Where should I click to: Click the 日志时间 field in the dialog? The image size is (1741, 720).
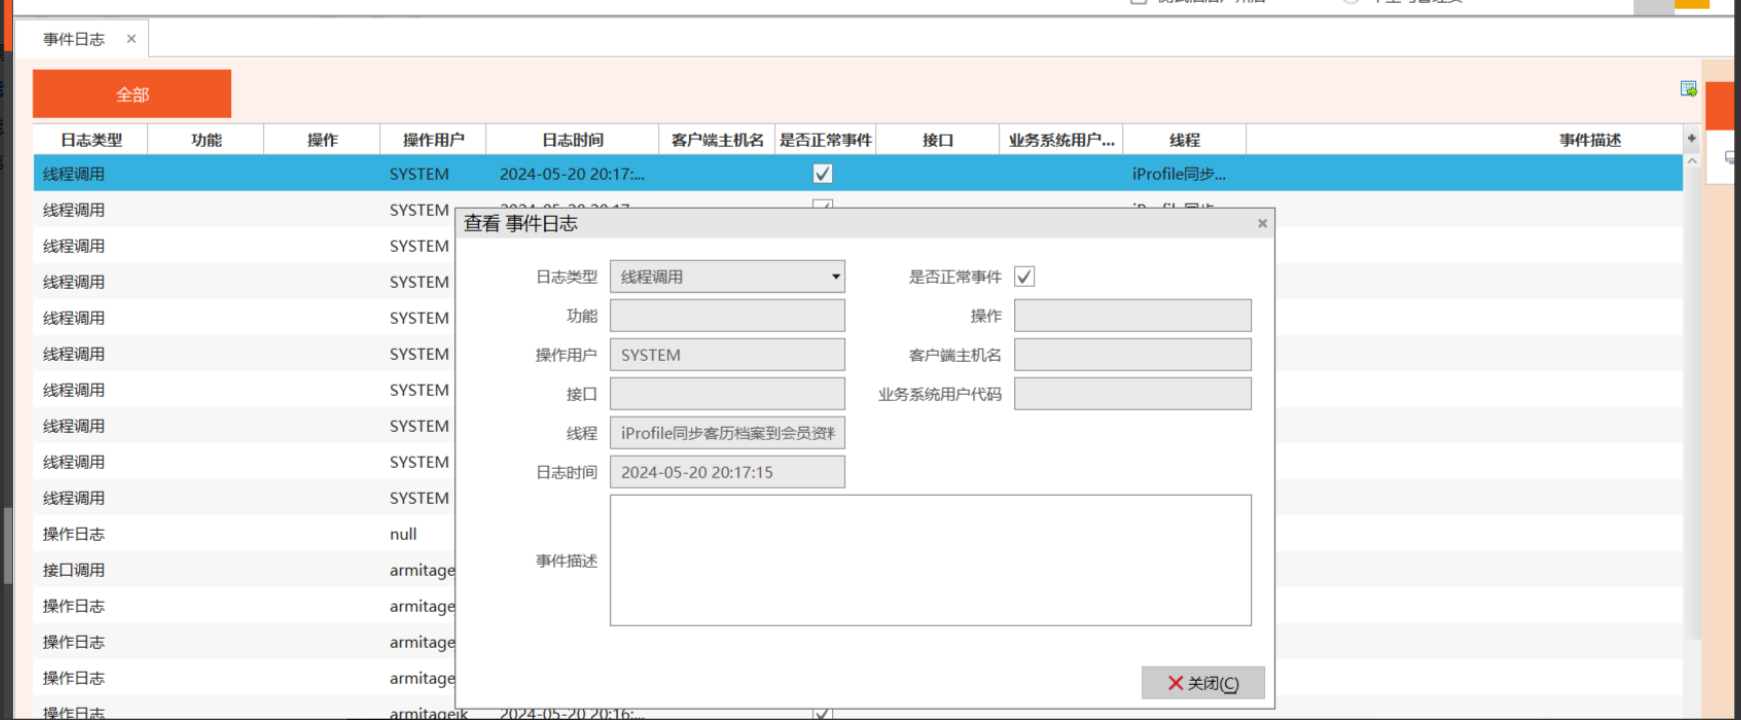point(727,472)
